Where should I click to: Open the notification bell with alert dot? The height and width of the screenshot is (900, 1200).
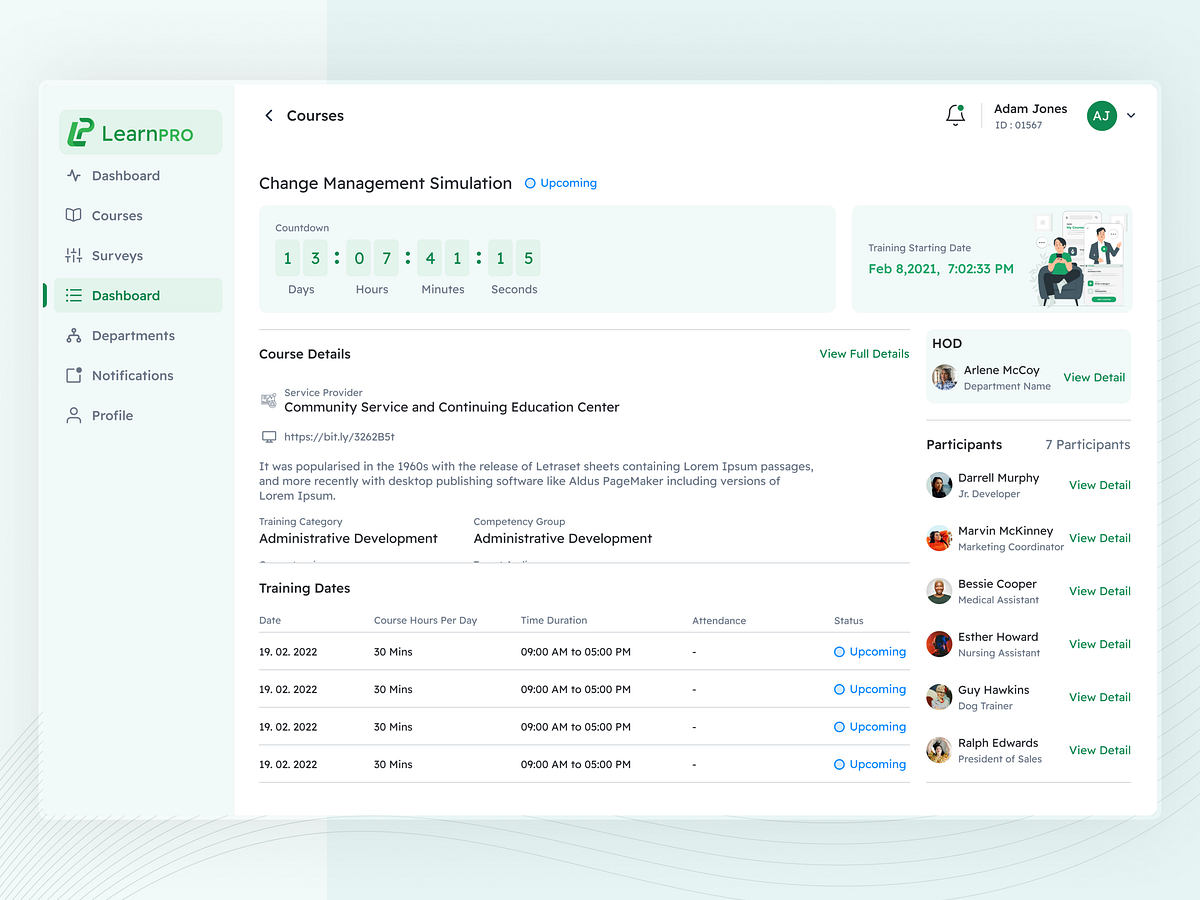[x=955, y=115]
